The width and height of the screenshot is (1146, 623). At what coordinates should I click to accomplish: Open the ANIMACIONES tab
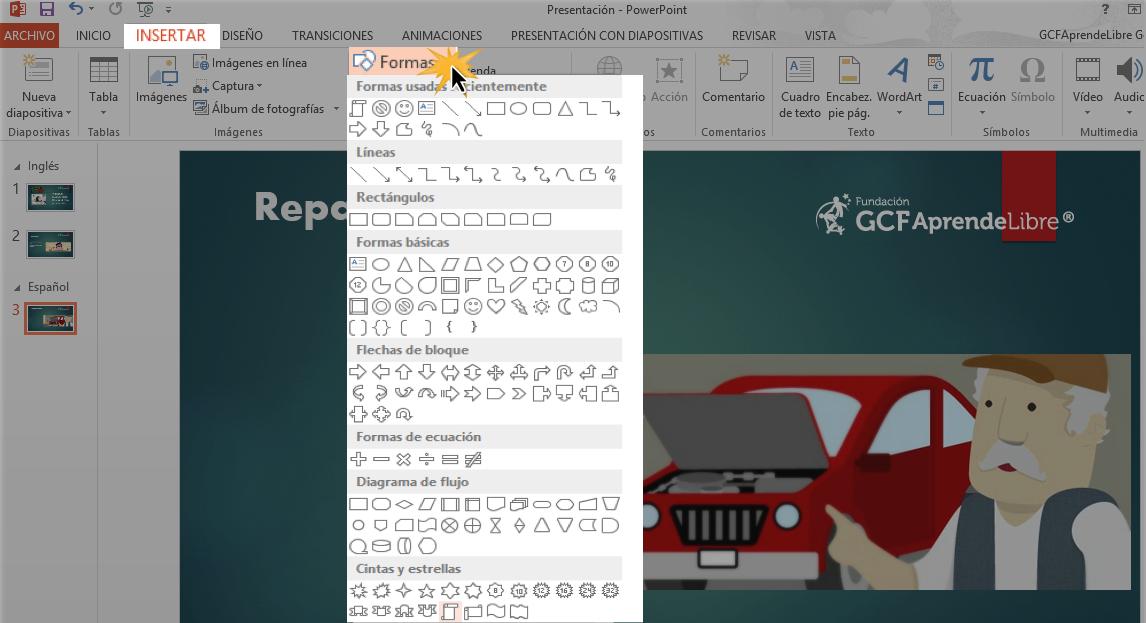coord(442,35)
